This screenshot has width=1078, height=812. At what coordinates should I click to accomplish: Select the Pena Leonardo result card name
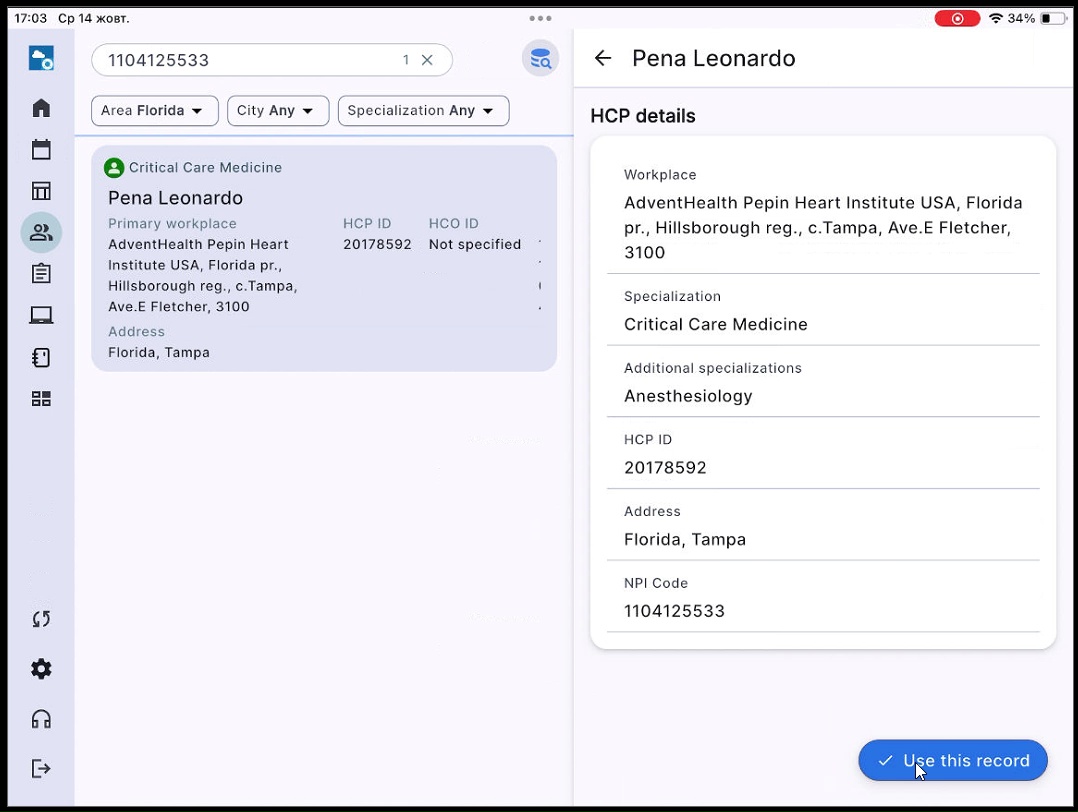click(175, 198)
